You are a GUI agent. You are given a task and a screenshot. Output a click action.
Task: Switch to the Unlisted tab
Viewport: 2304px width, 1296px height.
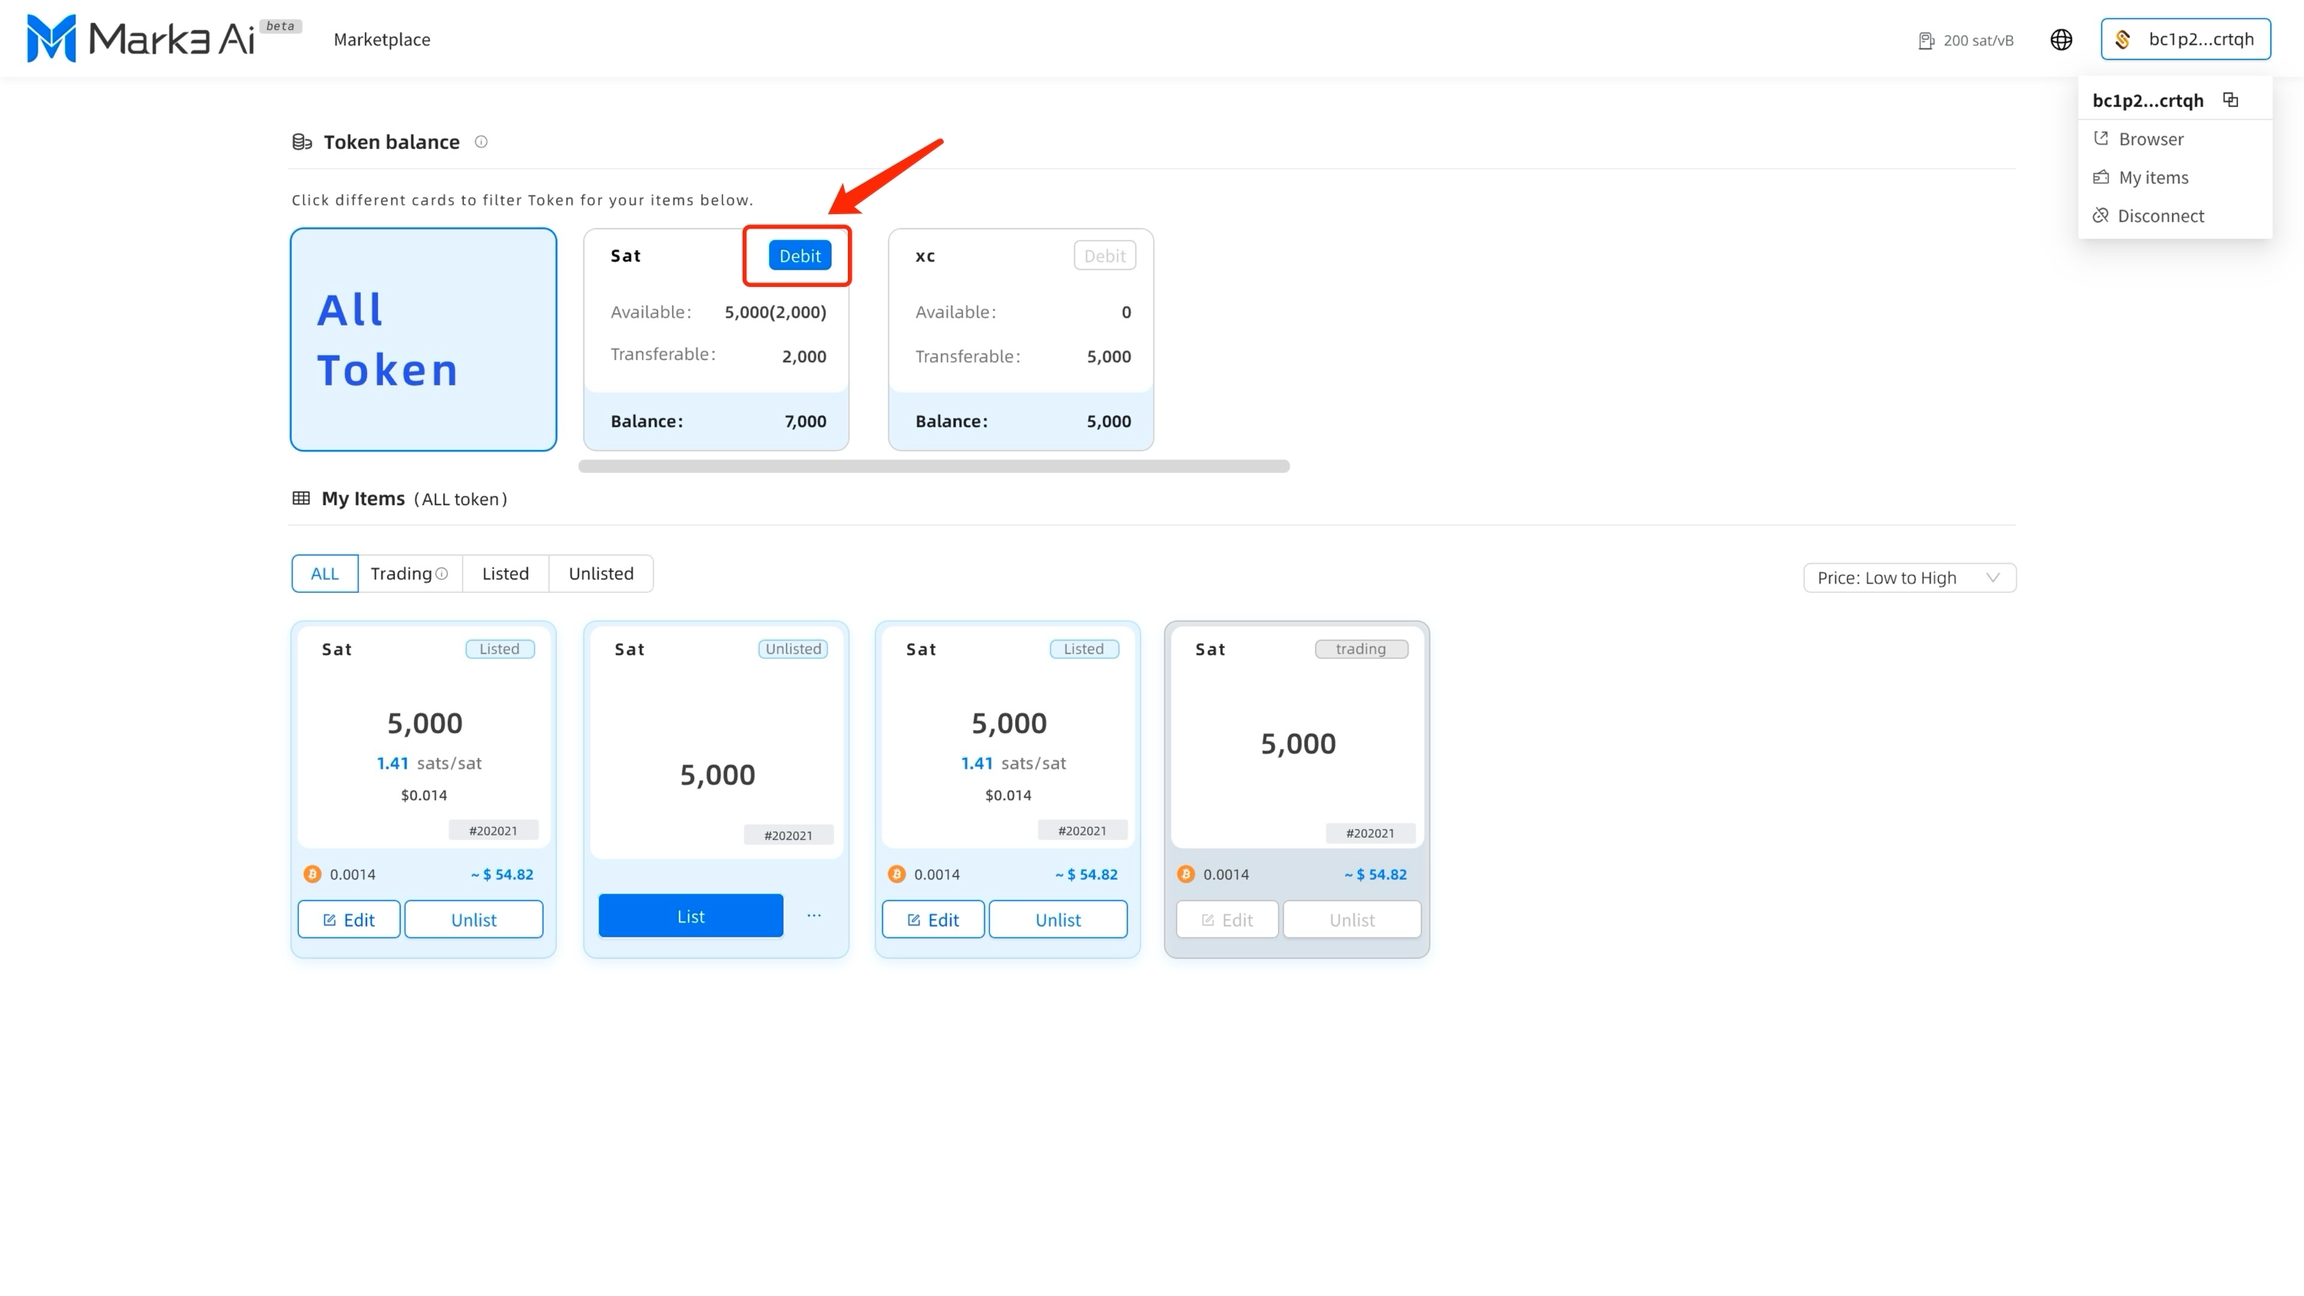click(x=600, y=574)
